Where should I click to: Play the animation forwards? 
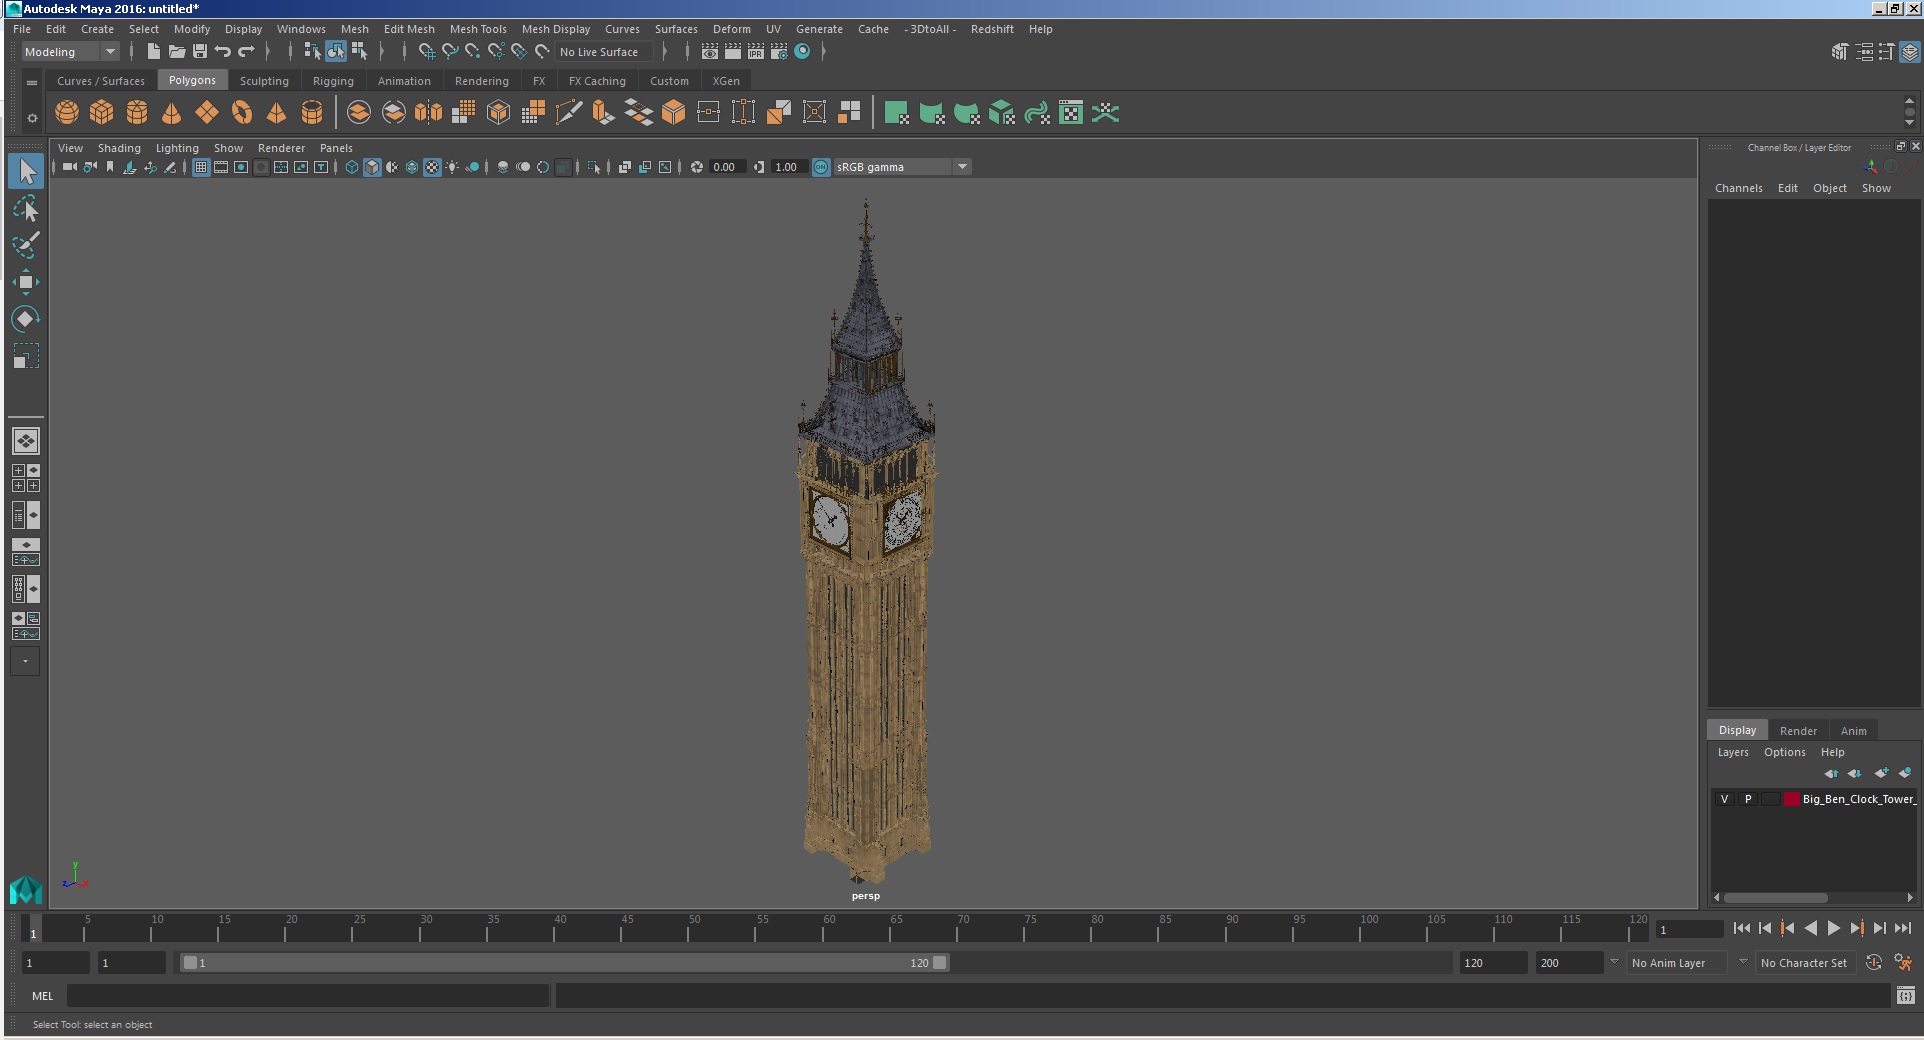tap(1834, 928)
